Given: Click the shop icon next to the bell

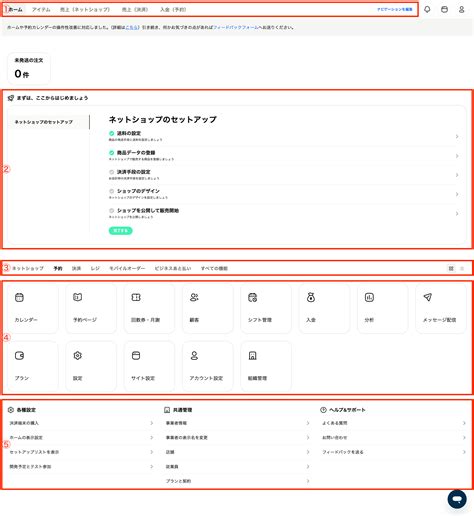Looking at the screenshot, I should tap(444, 9).
